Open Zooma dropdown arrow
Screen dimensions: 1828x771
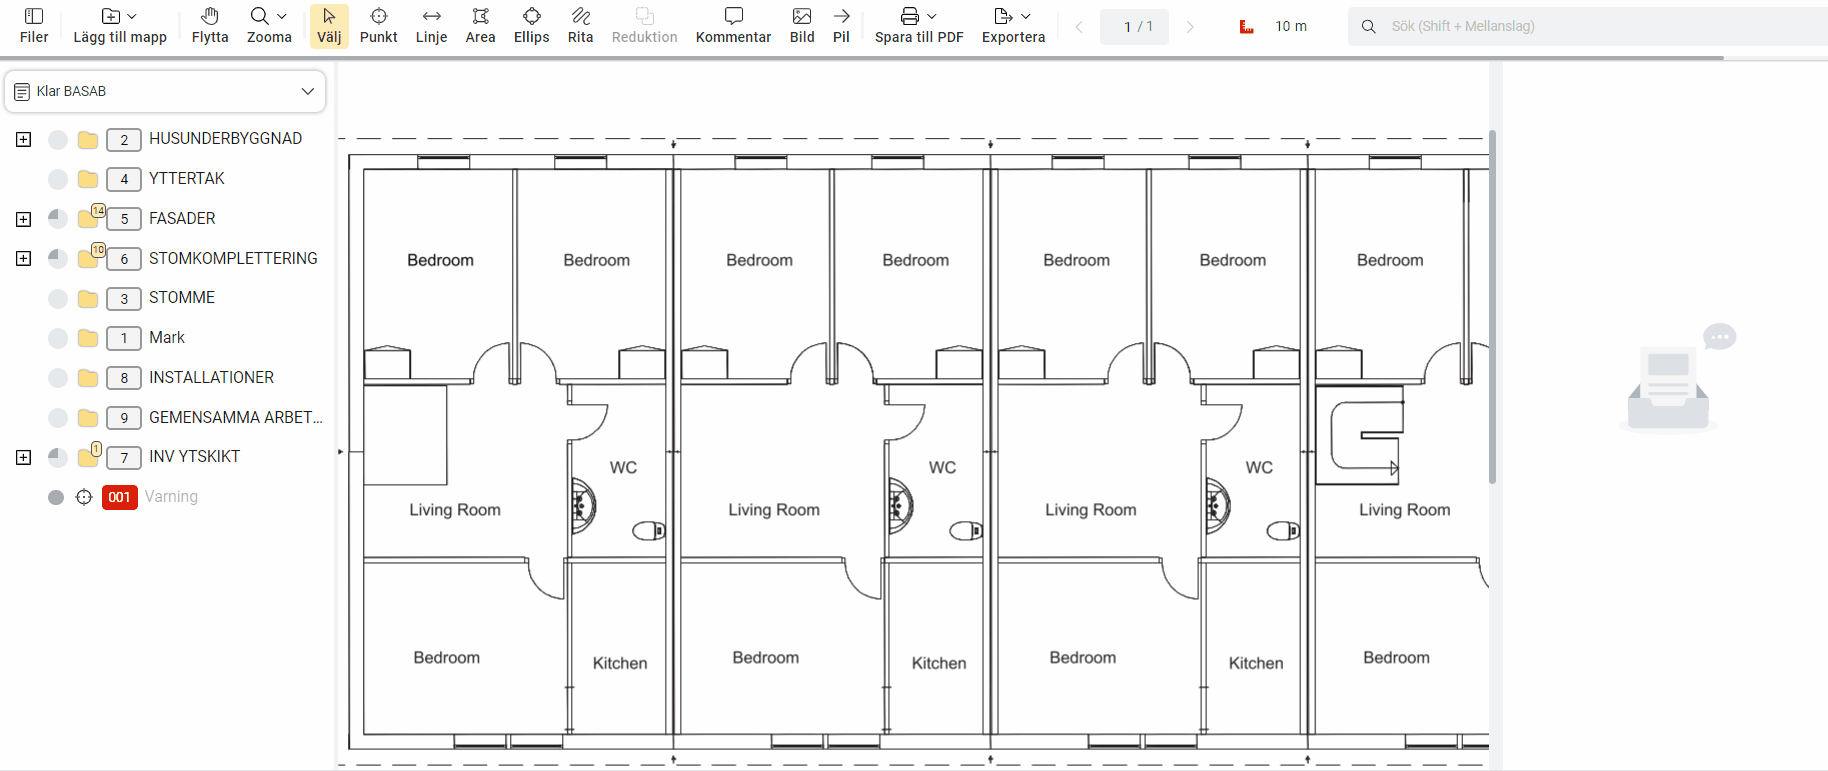point(282,17)
